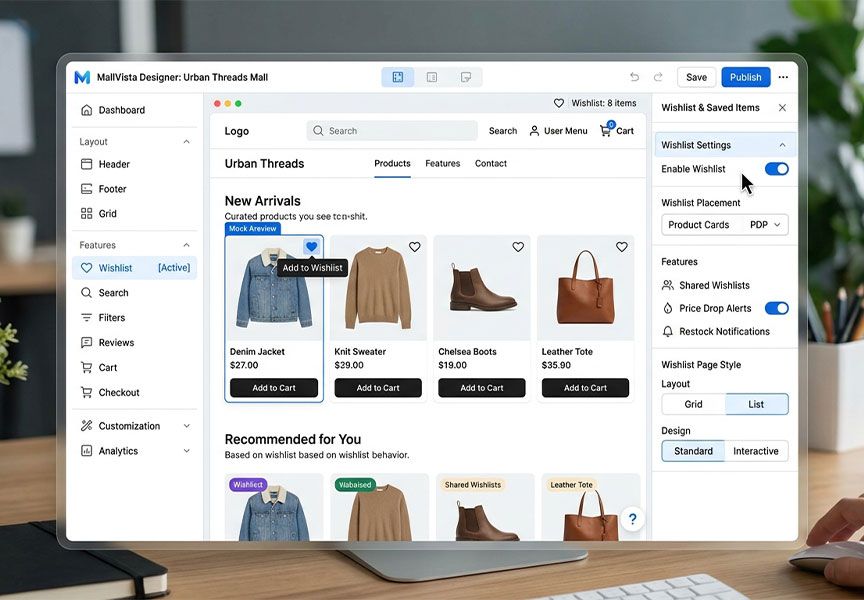Click into the preview Search field
864x600 pixels.
pos(392,131)
